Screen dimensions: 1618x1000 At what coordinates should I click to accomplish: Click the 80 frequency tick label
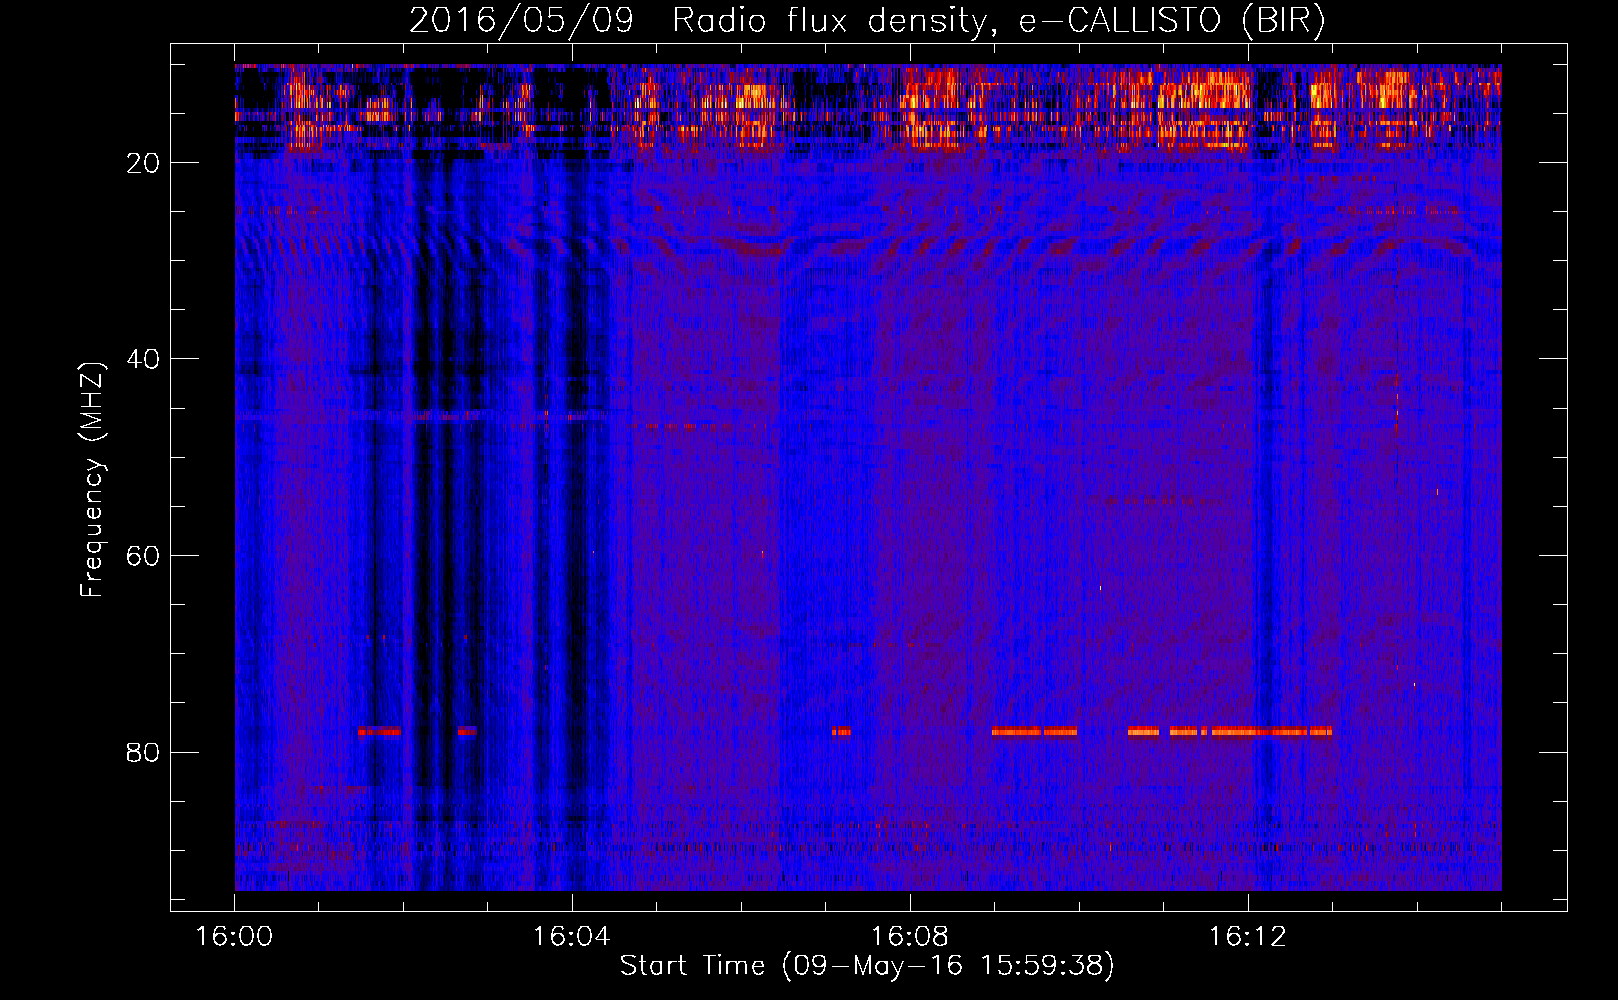point(144,752)
